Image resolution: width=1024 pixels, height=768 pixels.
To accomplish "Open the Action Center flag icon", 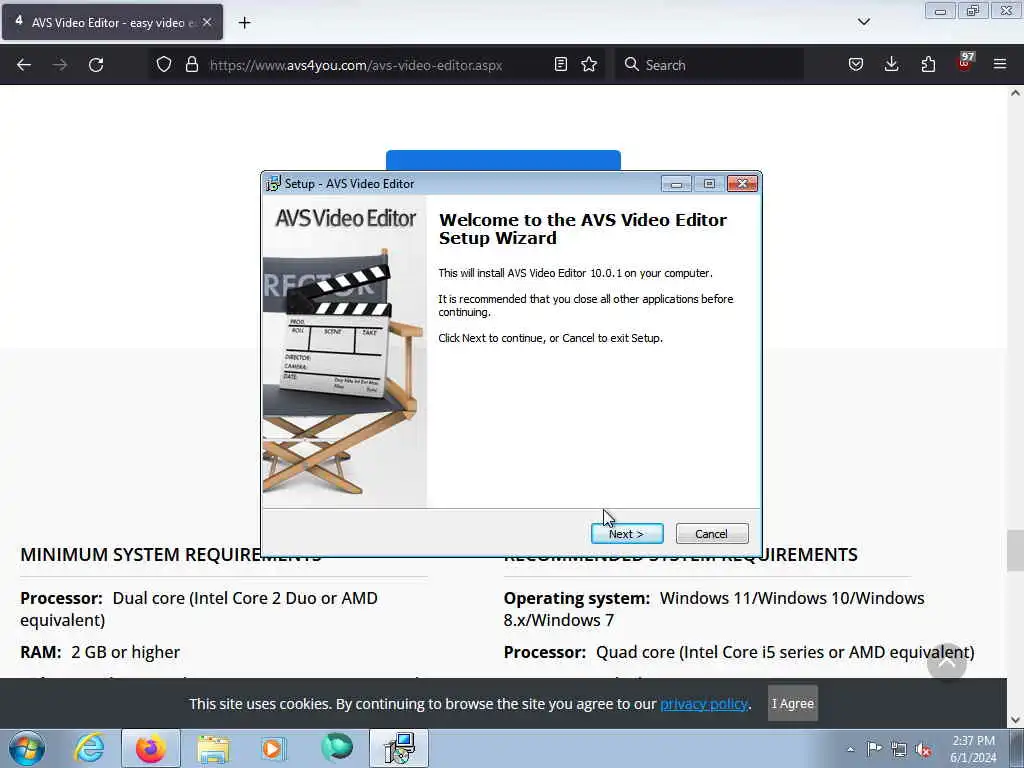I will pos(874,749).
